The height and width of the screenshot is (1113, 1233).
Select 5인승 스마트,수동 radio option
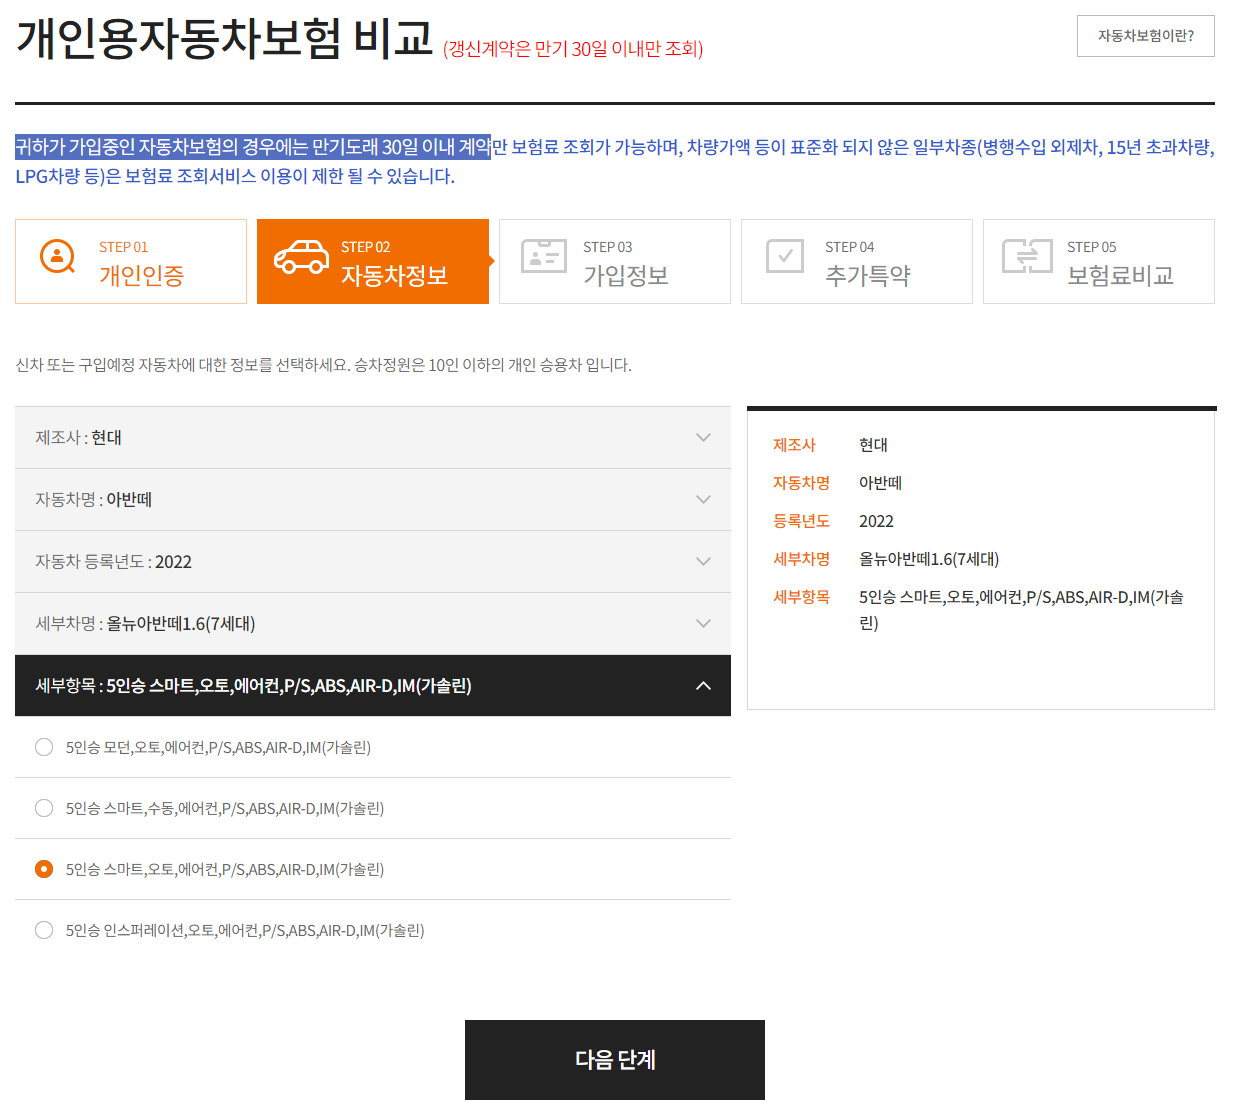coord(44,808)
